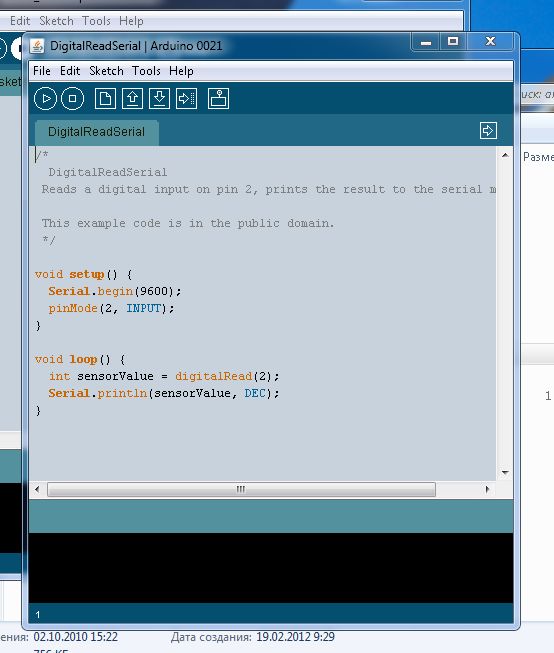The image size is (554, 653).
Task: Open the Serial Monitor icon
Action: pos(218,99)
